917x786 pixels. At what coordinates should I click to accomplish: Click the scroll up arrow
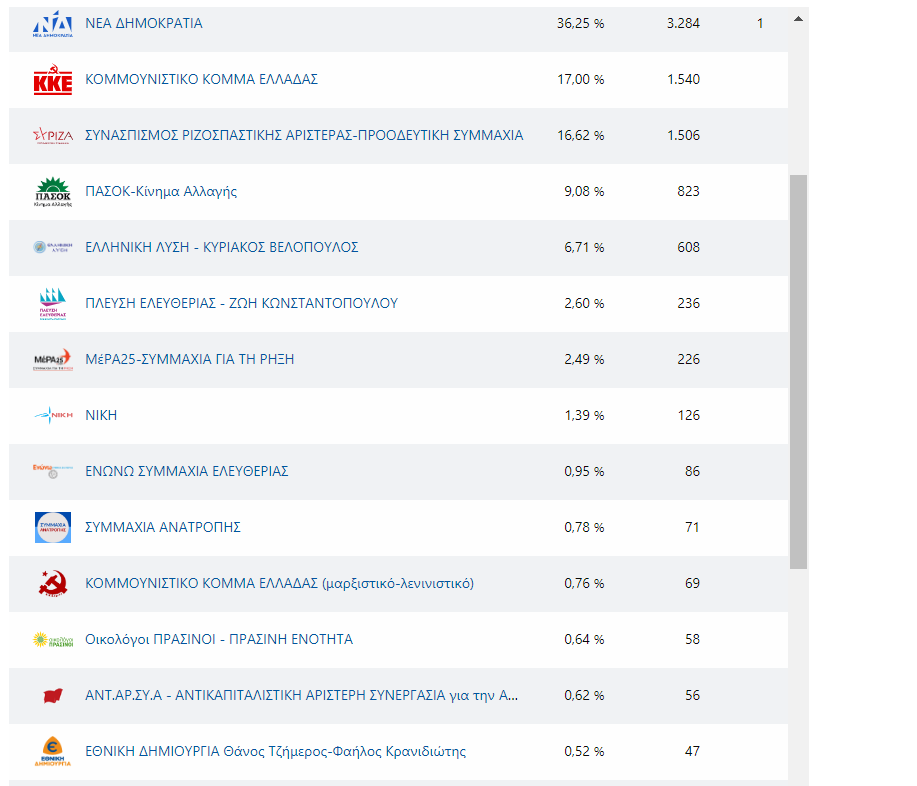tap(798, 18)
